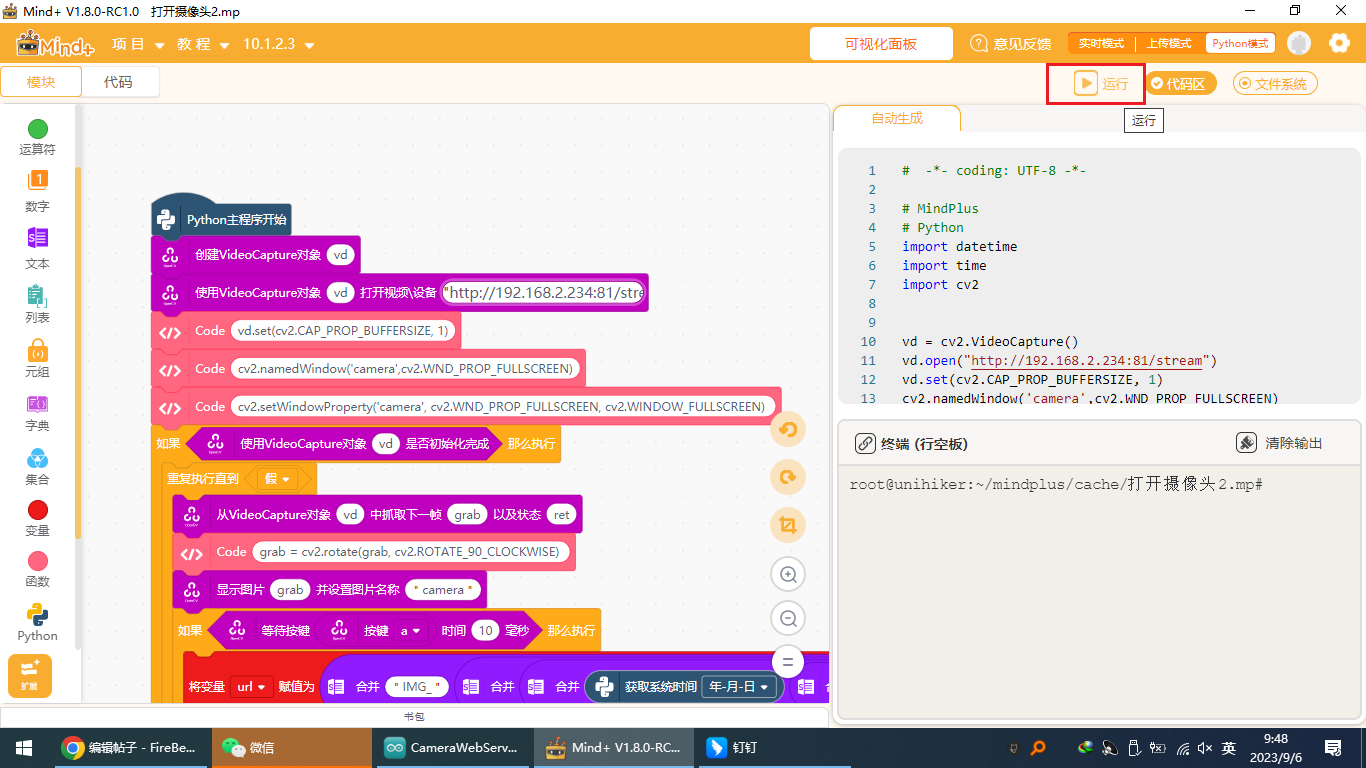Viewport: 1366px width, 768px height.
Task: Undo last action on workspace
Action: click(x=788, y=430)
